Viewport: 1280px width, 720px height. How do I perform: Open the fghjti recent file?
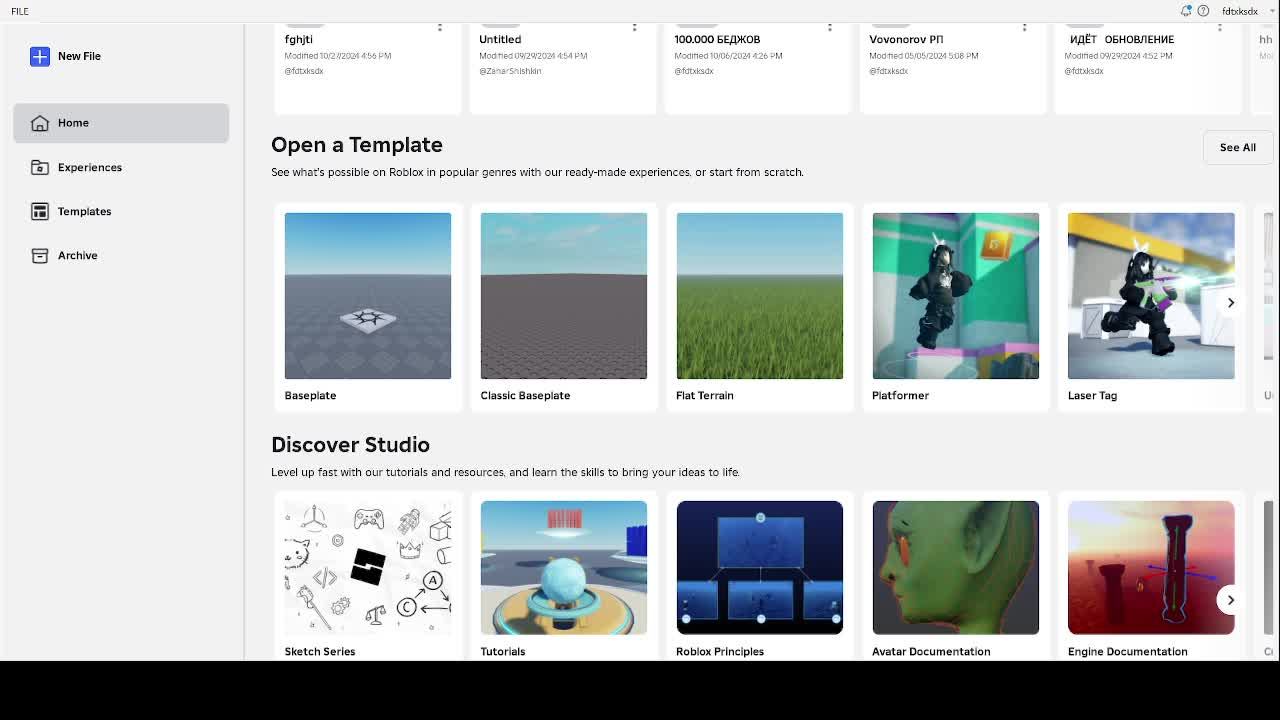pyautogui.click(x=367, y=68)
